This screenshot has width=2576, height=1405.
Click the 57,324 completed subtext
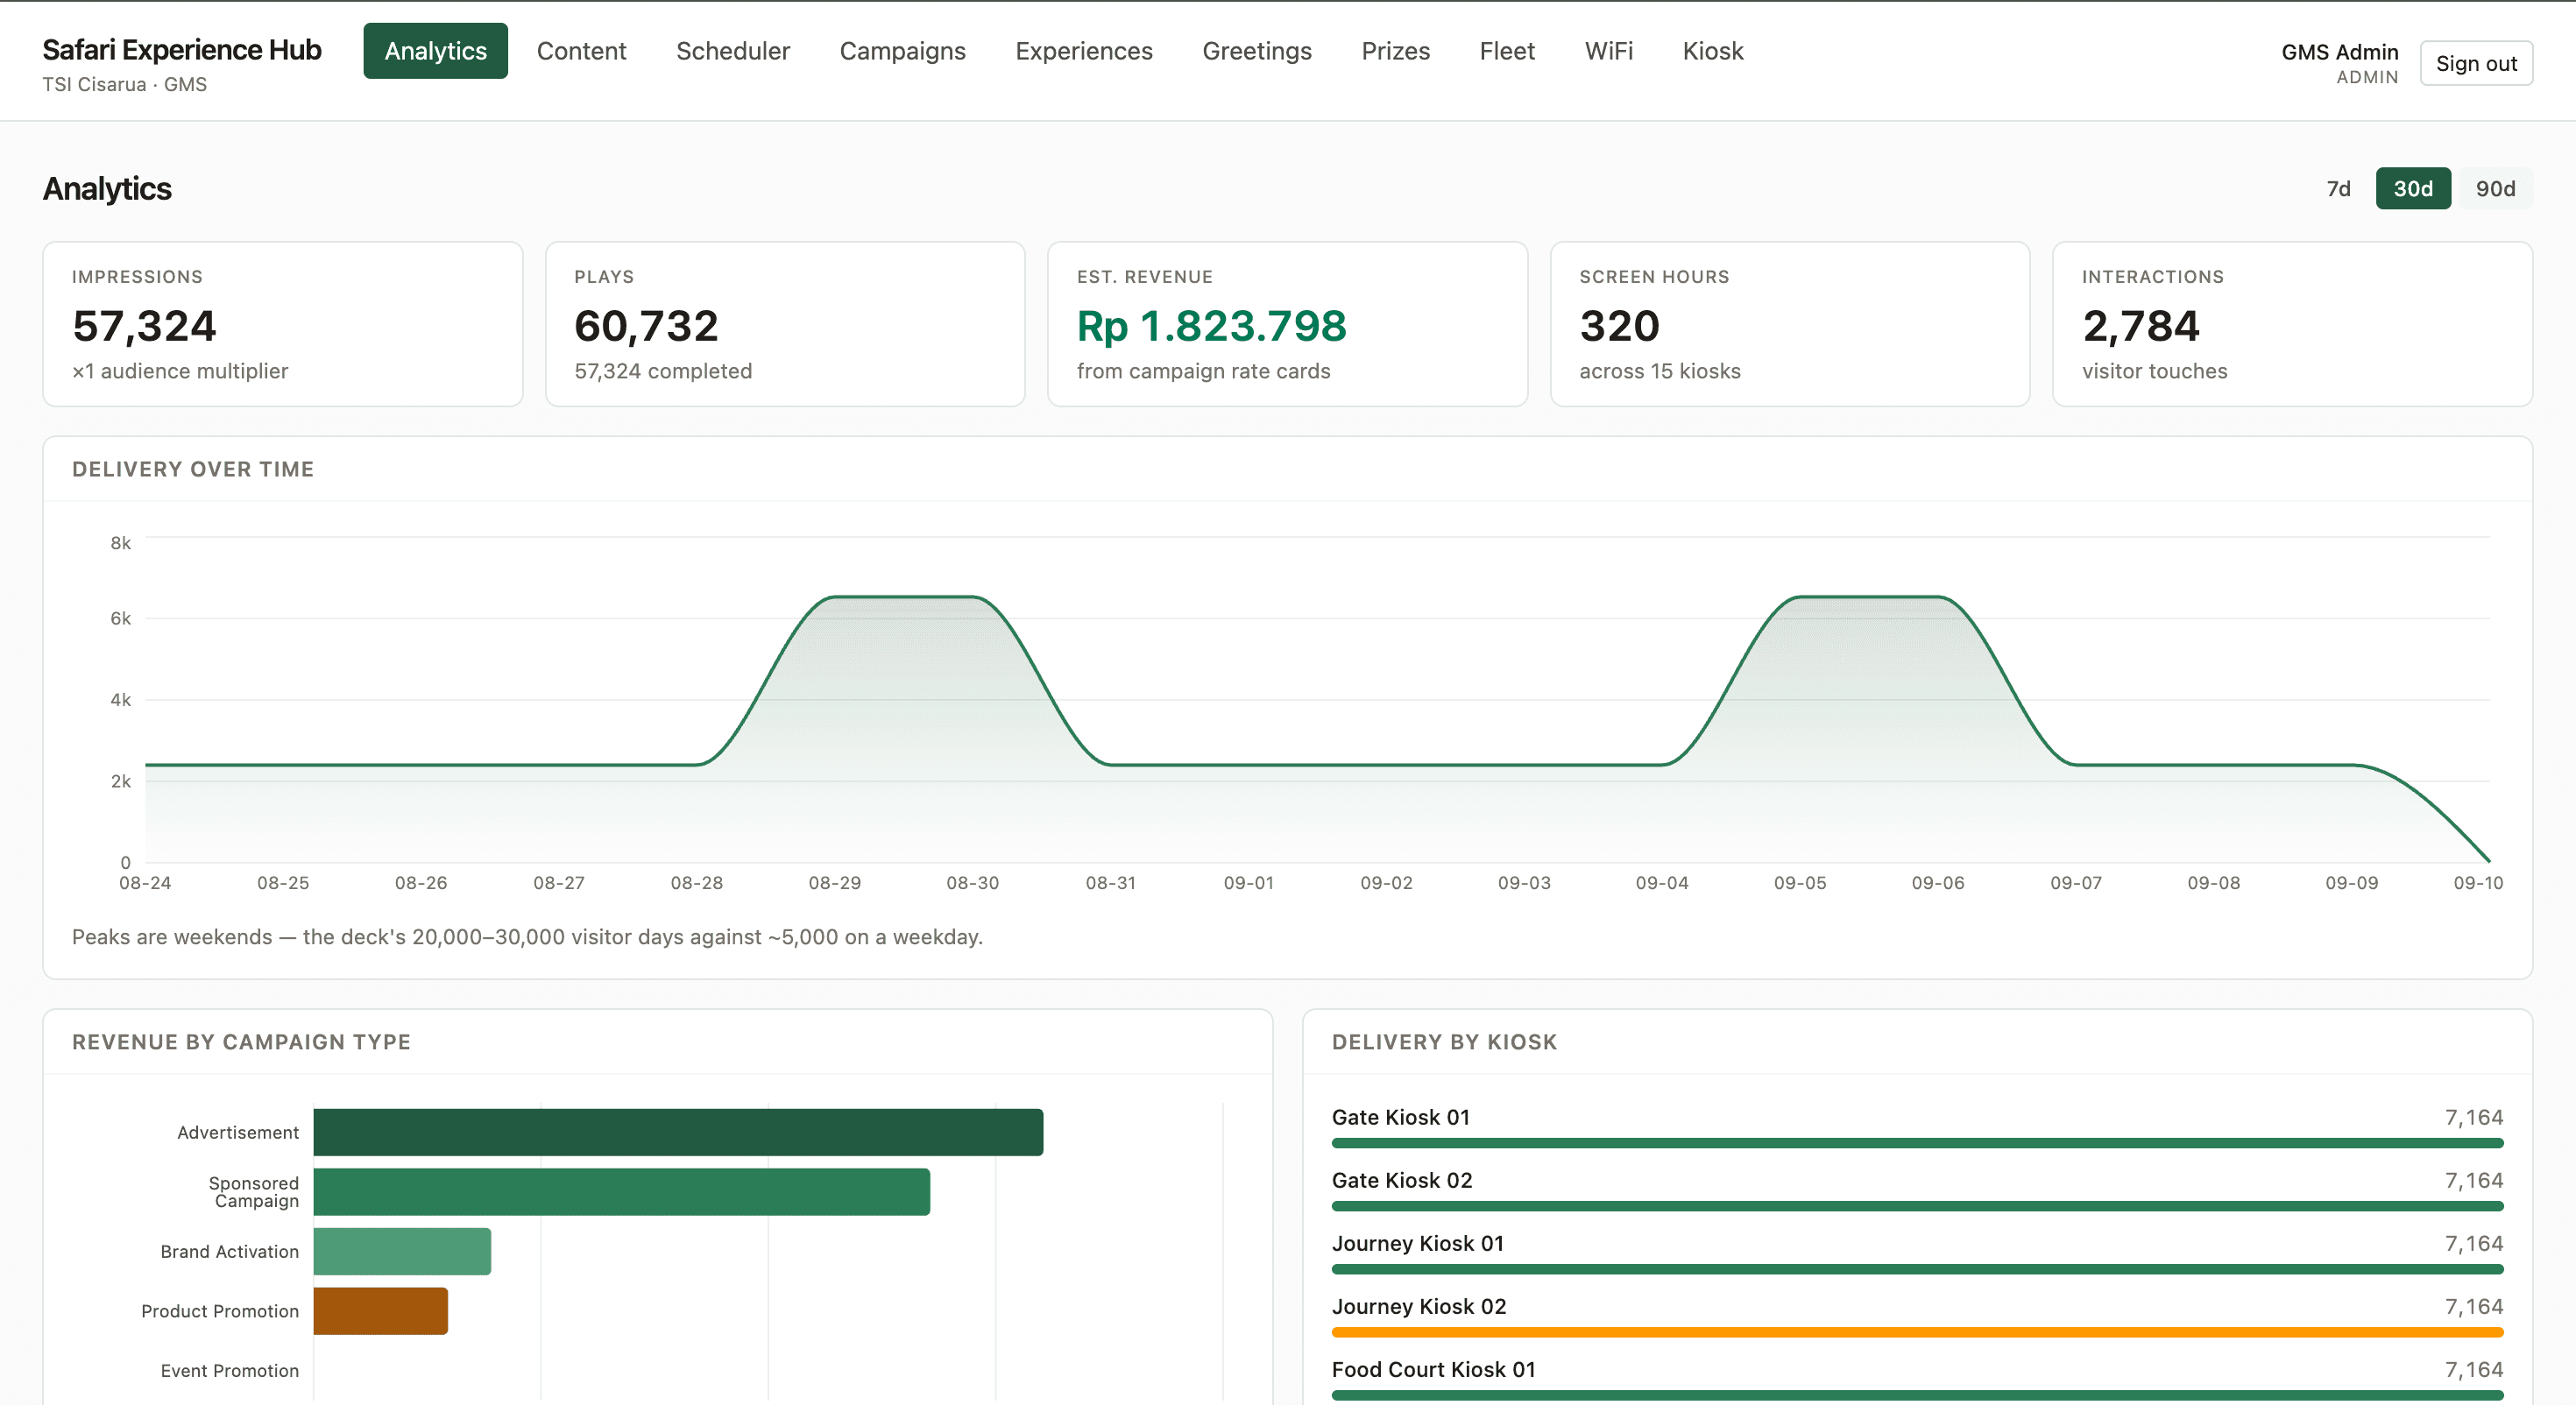point(662,371)
